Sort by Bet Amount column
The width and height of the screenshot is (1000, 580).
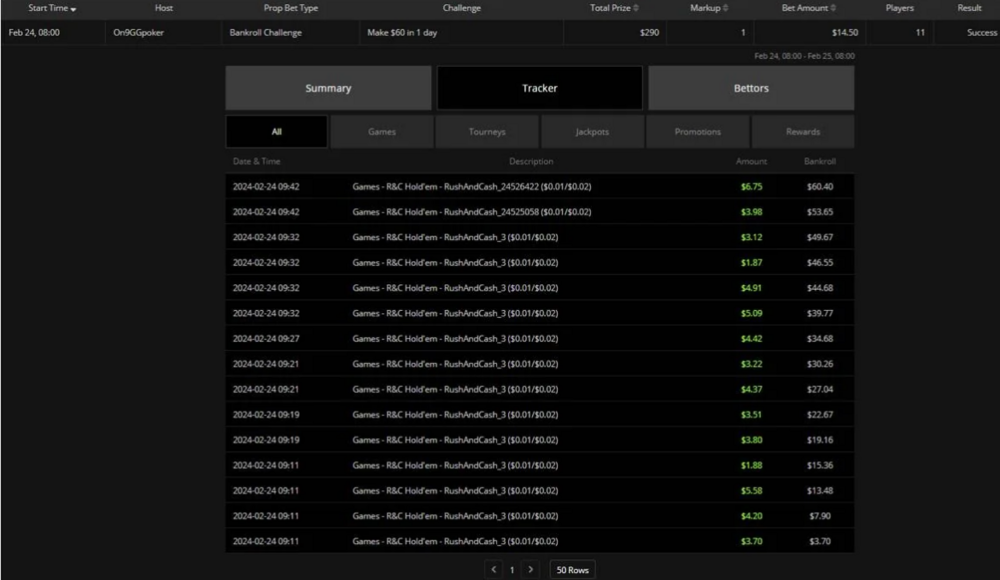coord(835,9)
